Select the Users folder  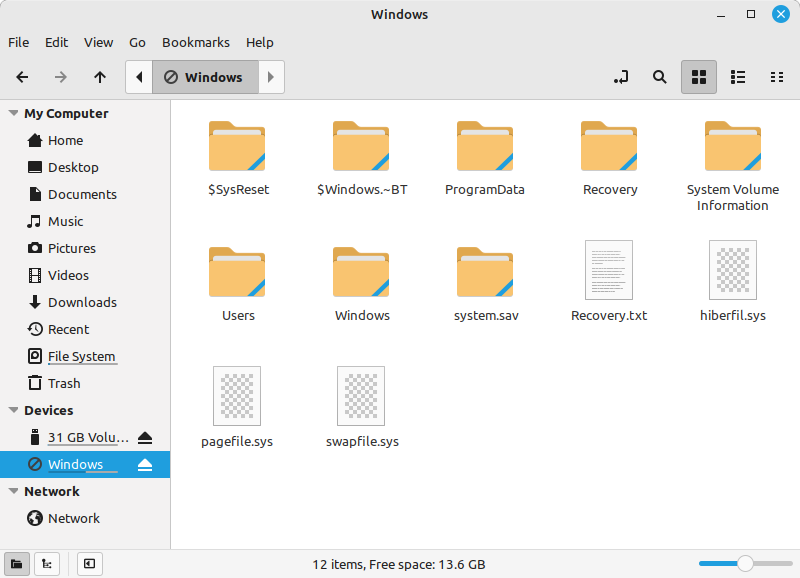pyautogui.click(x=237, y=284)
